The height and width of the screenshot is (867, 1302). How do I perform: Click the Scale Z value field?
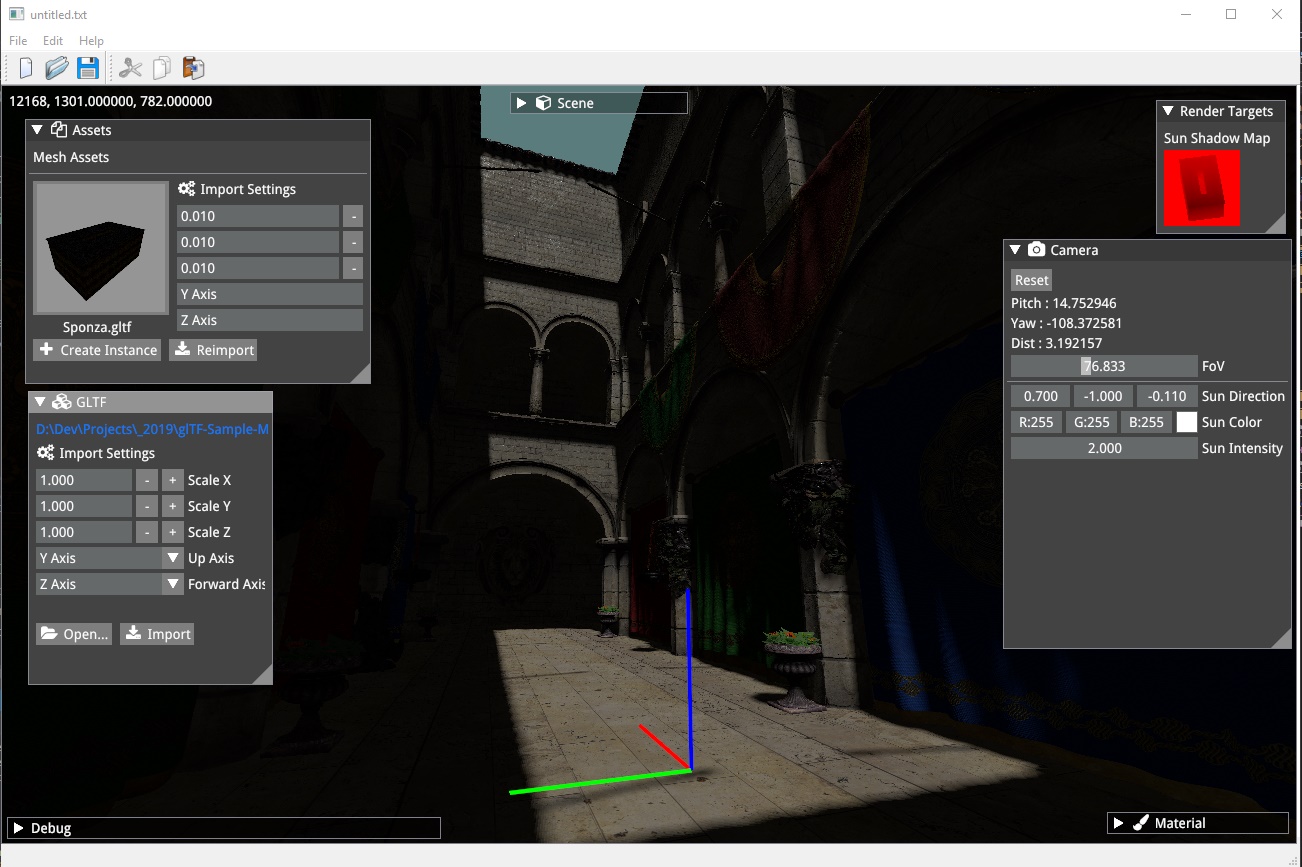coord(84,532)
